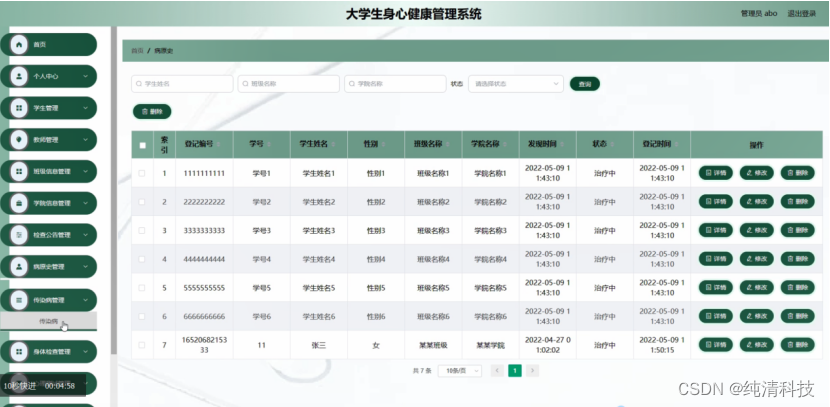Image resolution: width=830 pixels, height=407 pixels.
Task: Open the 请选择状态 status dropdown
Action: (x=516, y=84)
